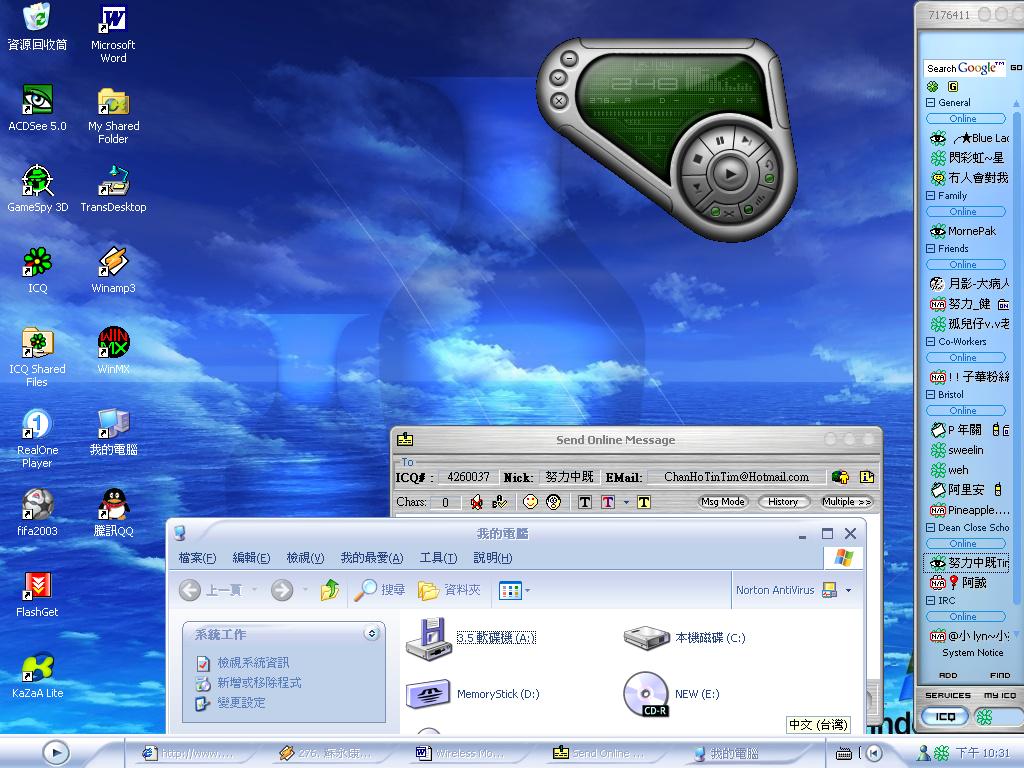1024x768 pixels.
Task: Skip to the next track in player
Action: [x=745, y=140]
